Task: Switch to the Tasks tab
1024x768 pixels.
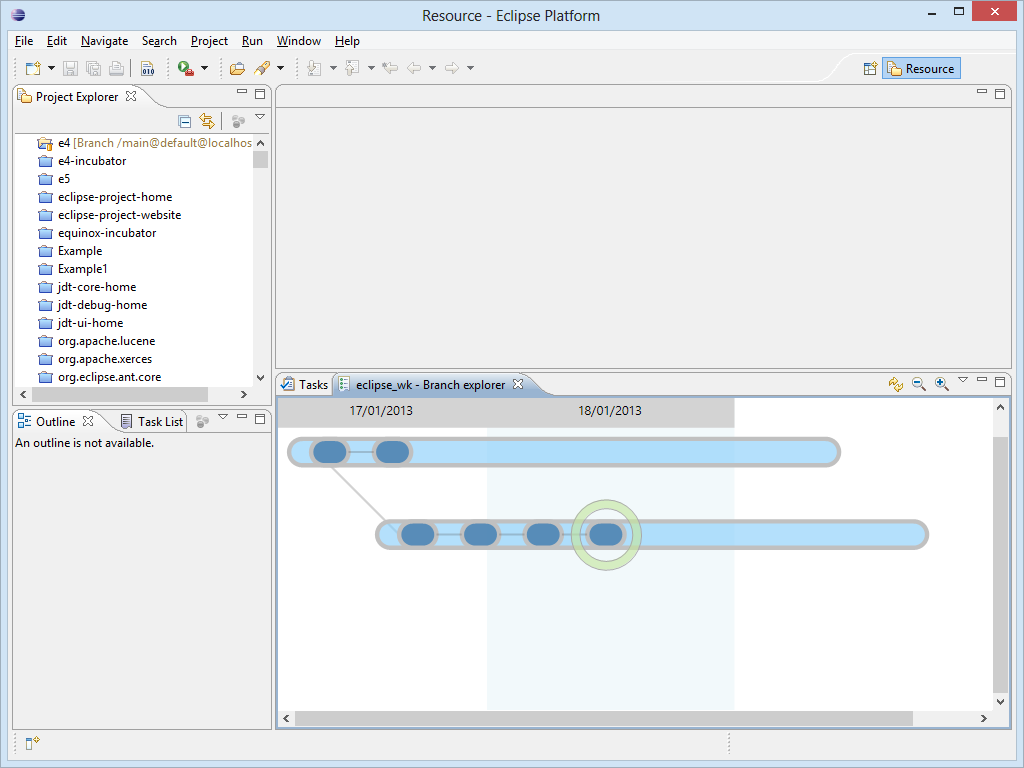Action: [305, 385]
